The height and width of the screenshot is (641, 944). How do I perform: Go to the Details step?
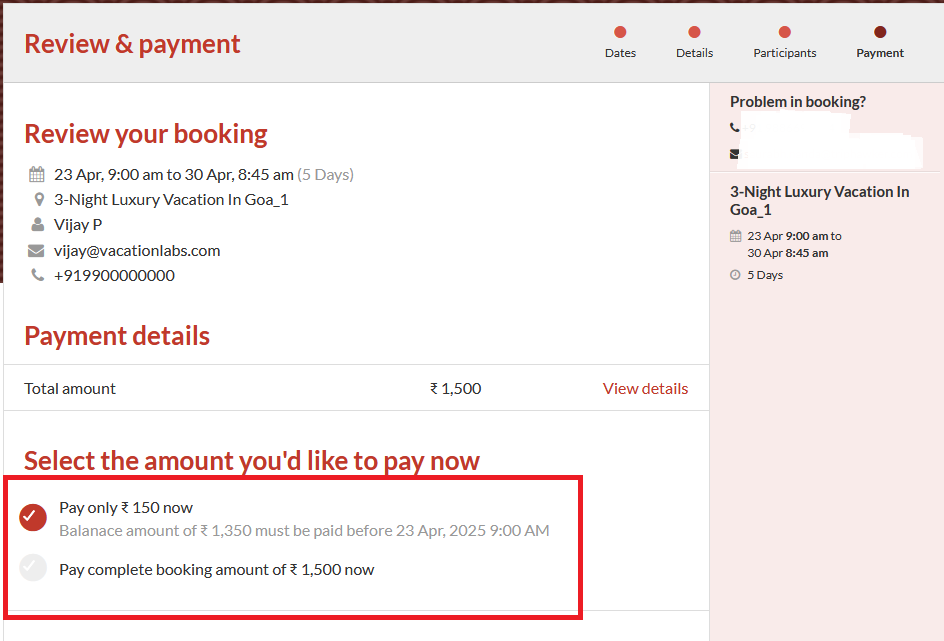point(694,42)
